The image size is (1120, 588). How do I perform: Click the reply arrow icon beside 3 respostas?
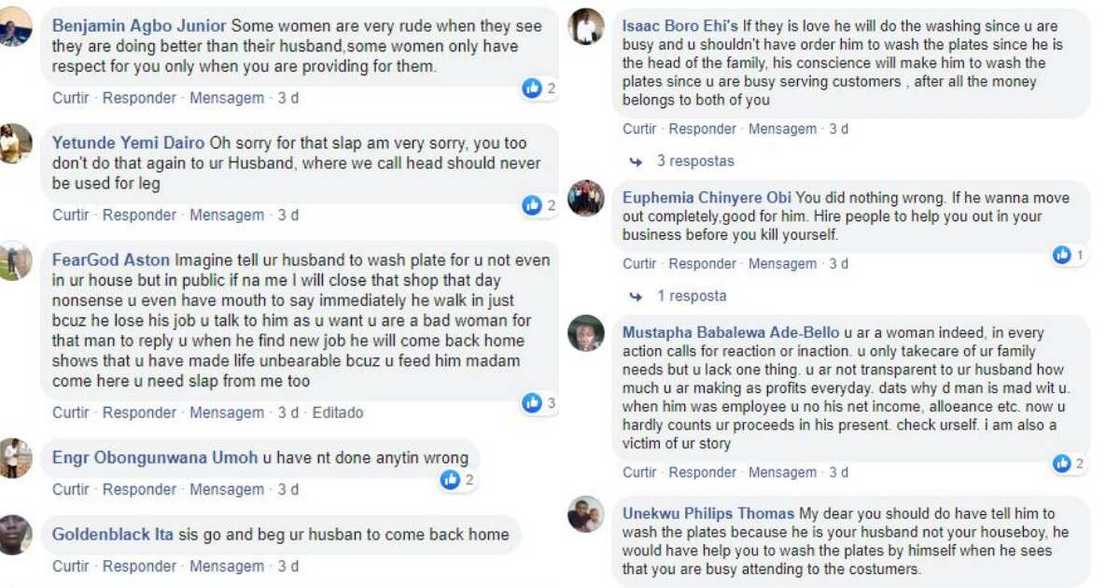pos(635,161)
